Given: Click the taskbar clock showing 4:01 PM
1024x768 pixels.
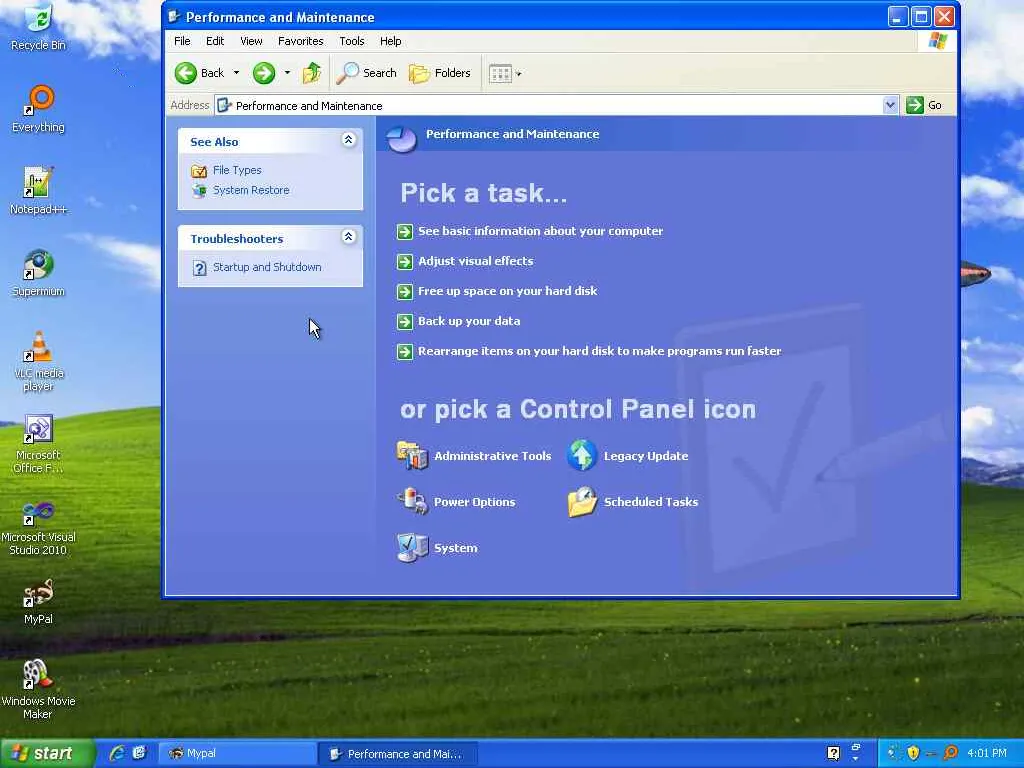Looking at the screenshot, I should click(987, 753).
